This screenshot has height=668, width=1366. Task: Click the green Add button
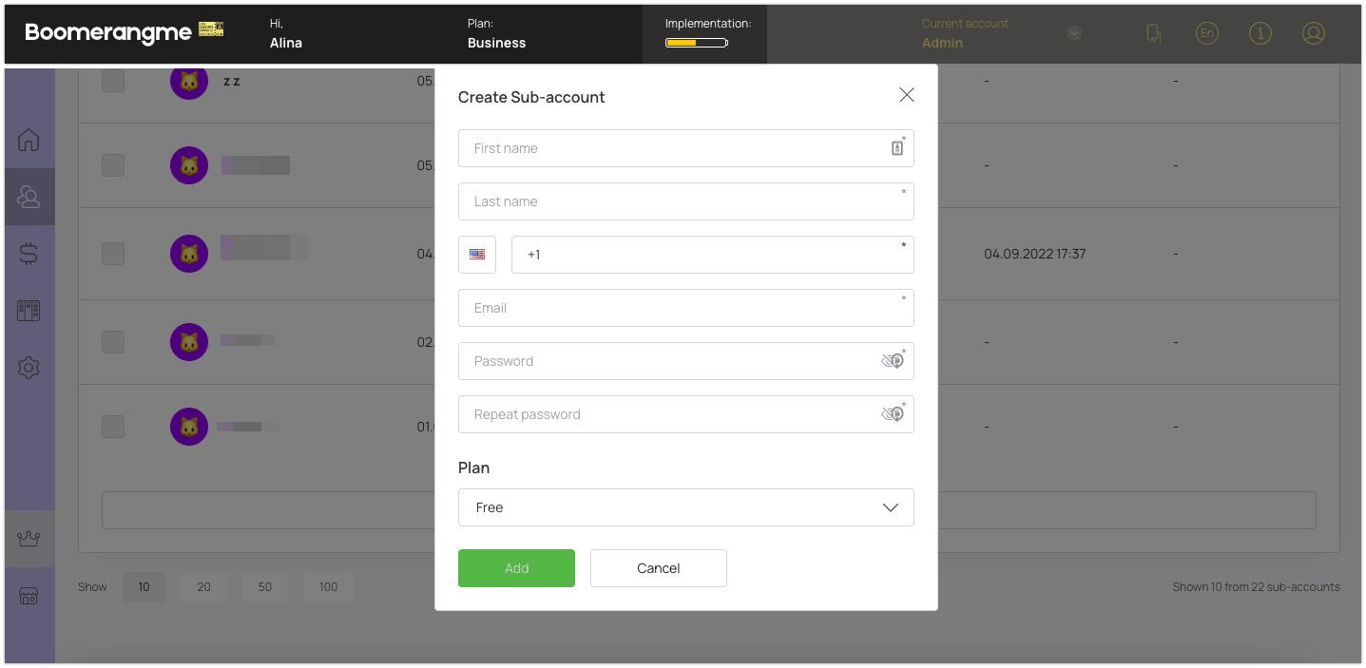516,568
